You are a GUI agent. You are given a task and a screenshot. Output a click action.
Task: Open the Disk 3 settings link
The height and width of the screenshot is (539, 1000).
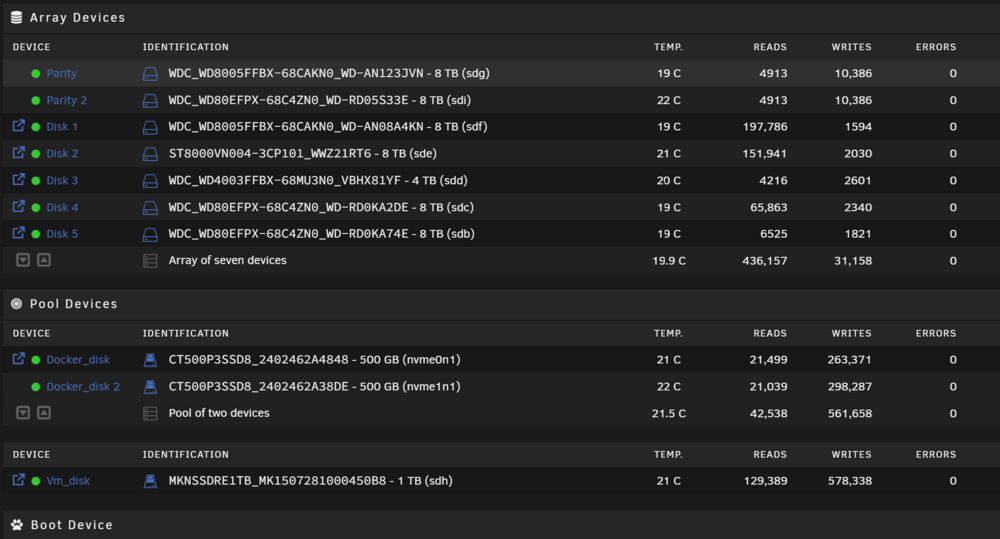[x=62, y=181]
